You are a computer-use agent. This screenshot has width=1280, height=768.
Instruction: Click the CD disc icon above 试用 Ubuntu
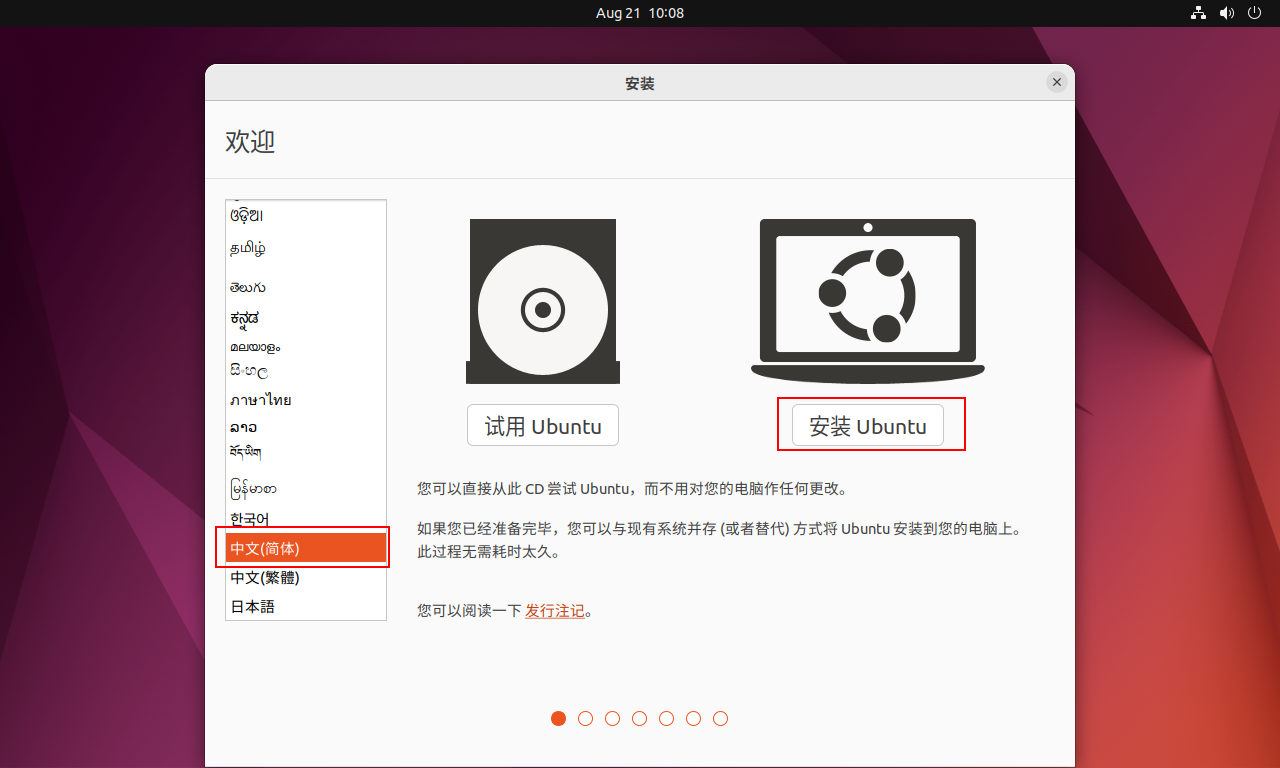pyautogui.click(x=542, y=300)
